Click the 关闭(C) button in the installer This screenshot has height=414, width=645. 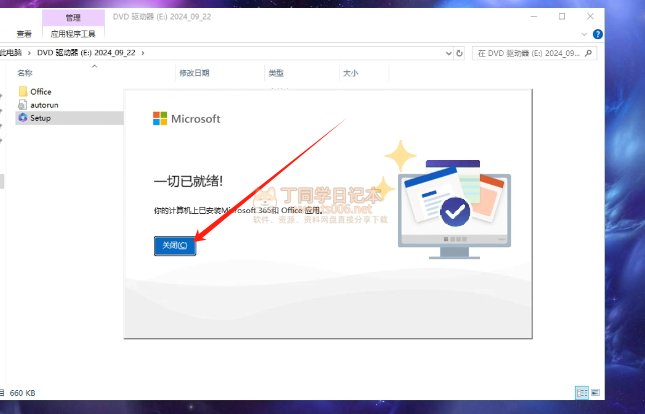[x=175, y=246]
